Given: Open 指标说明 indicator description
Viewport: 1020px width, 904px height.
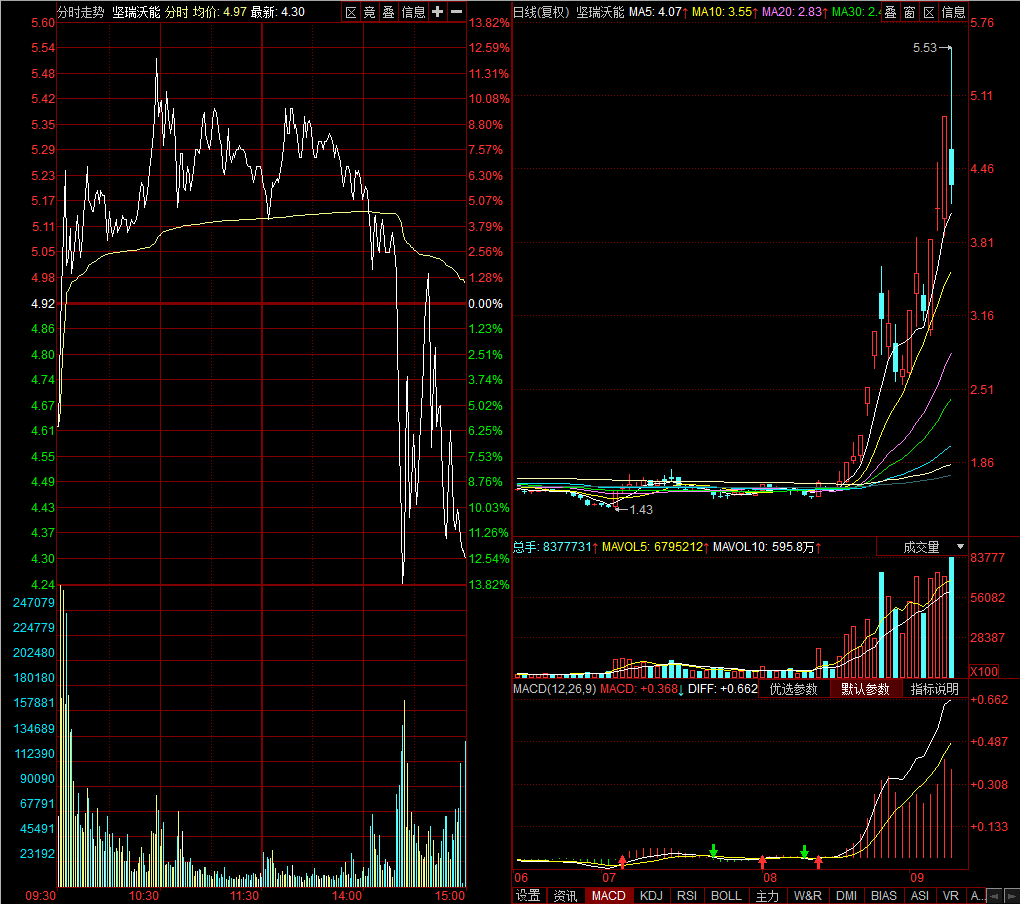Looking at the screenshot, I should 935,689.
